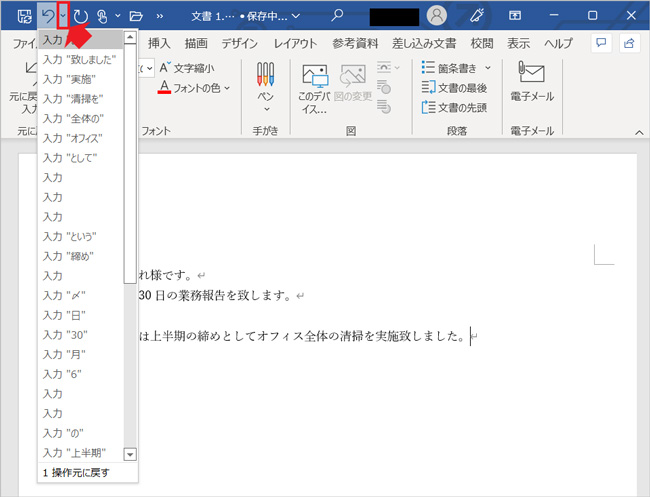The height and width of the screenshot is (497, 650).
Task: Open the comments icon button
Action: click(601, 43)
